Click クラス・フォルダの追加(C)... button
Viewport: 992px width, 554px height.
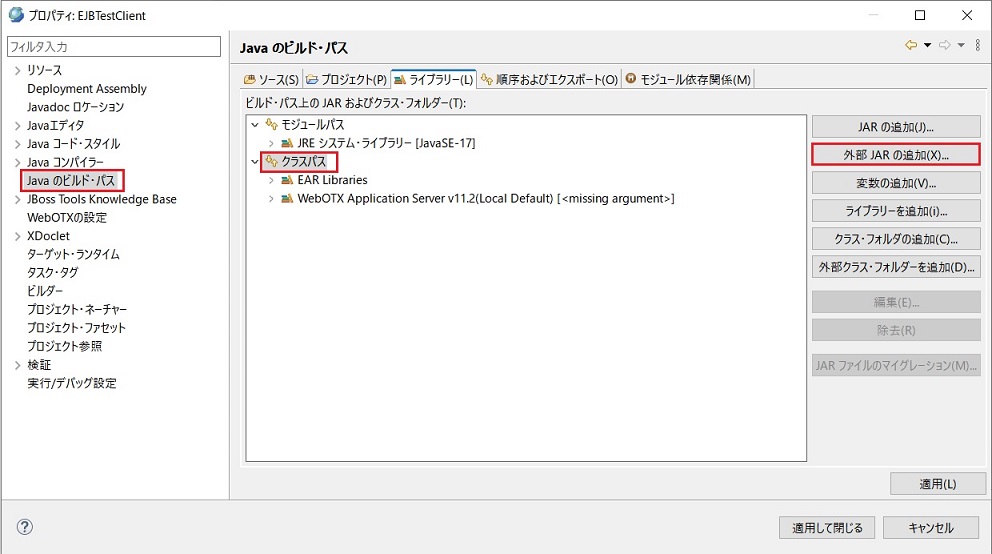coord(896,238)
